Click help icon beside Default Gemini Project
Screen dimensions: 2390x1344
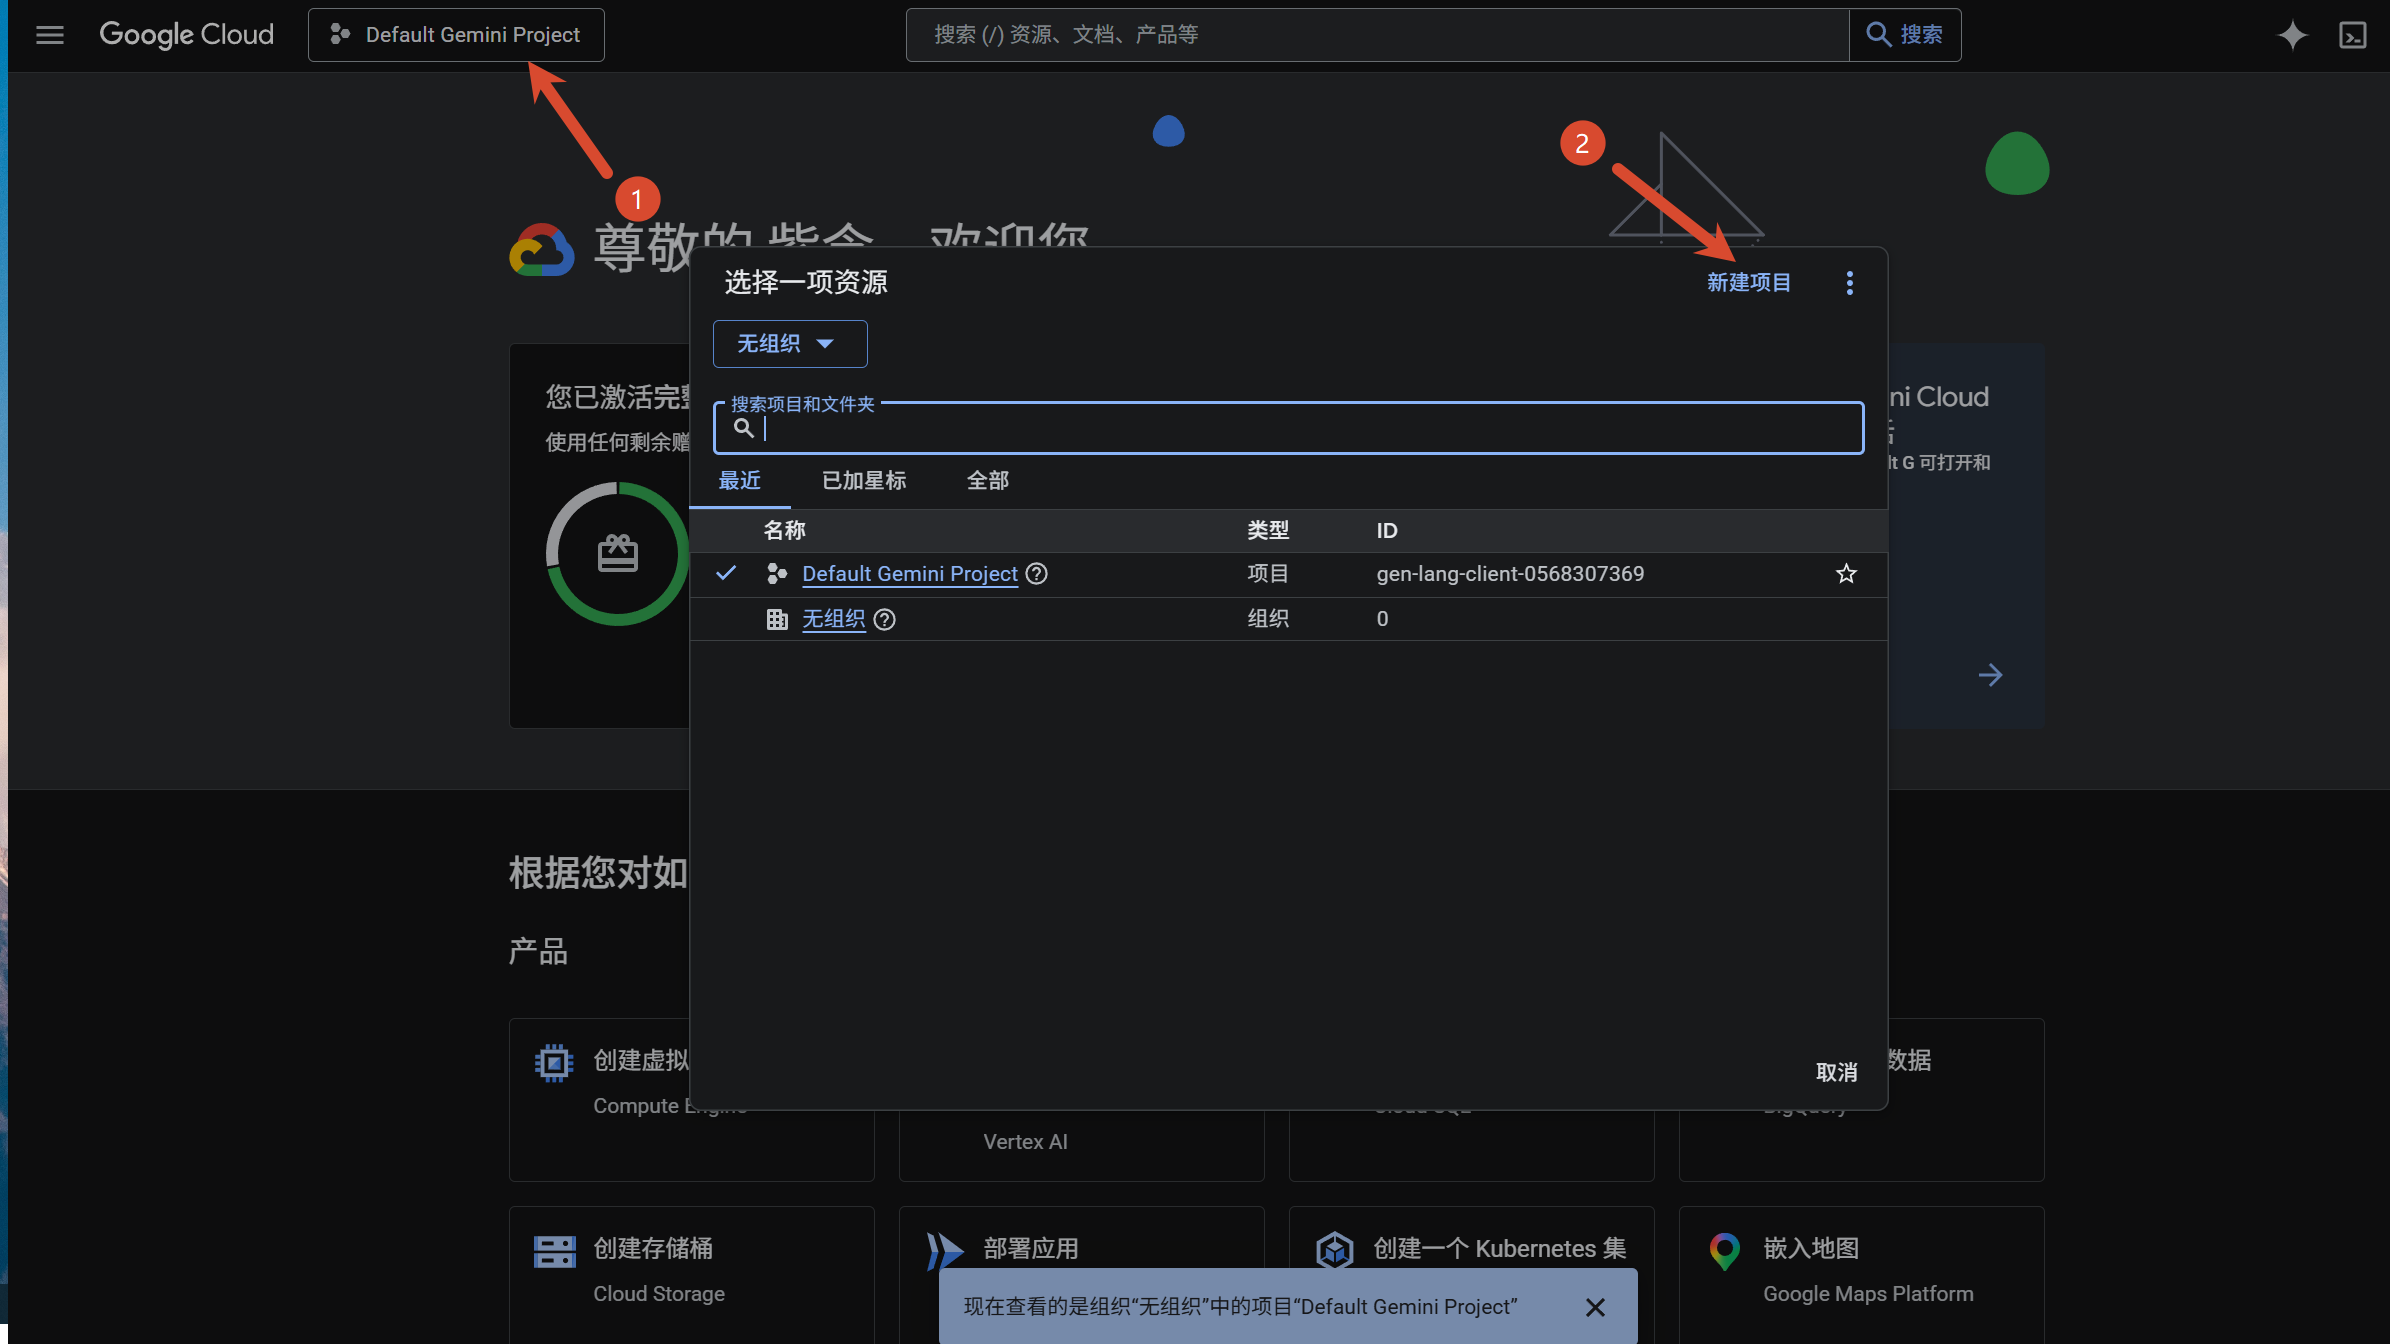point(1037,574)
